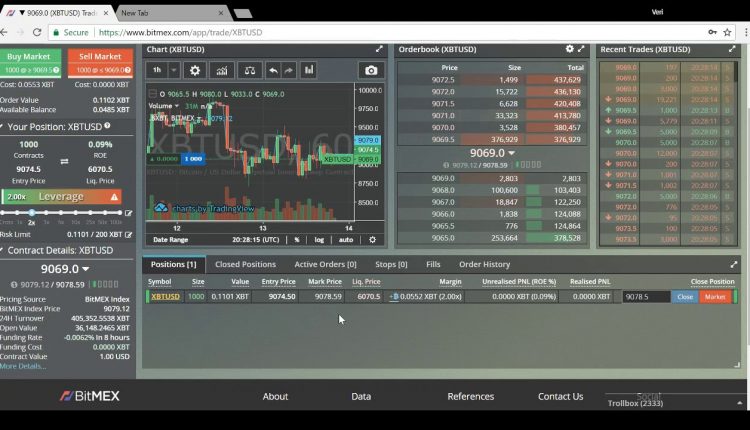Collapse the Your Position: XBTUSD section

2,126
